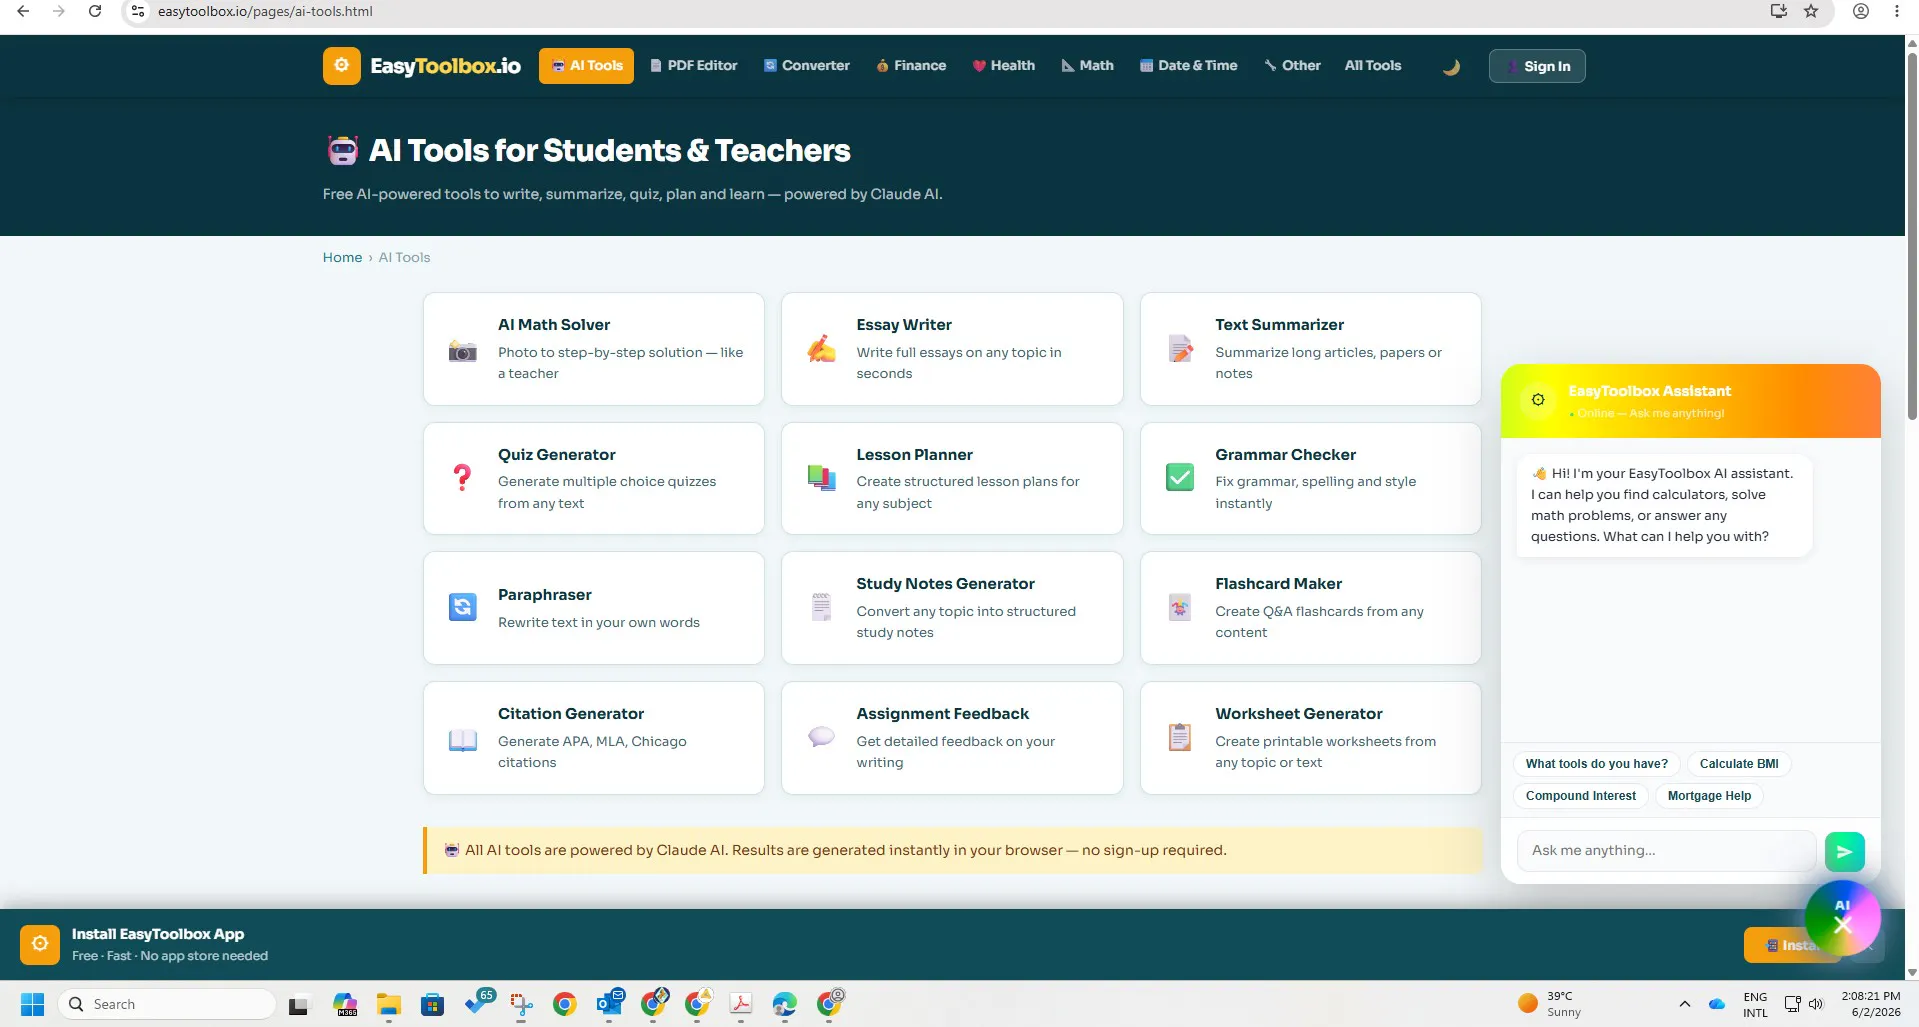Screen dimensions: 1919x1027
Task: Click the scrollbar down arrow
Action: point(1912,972)
